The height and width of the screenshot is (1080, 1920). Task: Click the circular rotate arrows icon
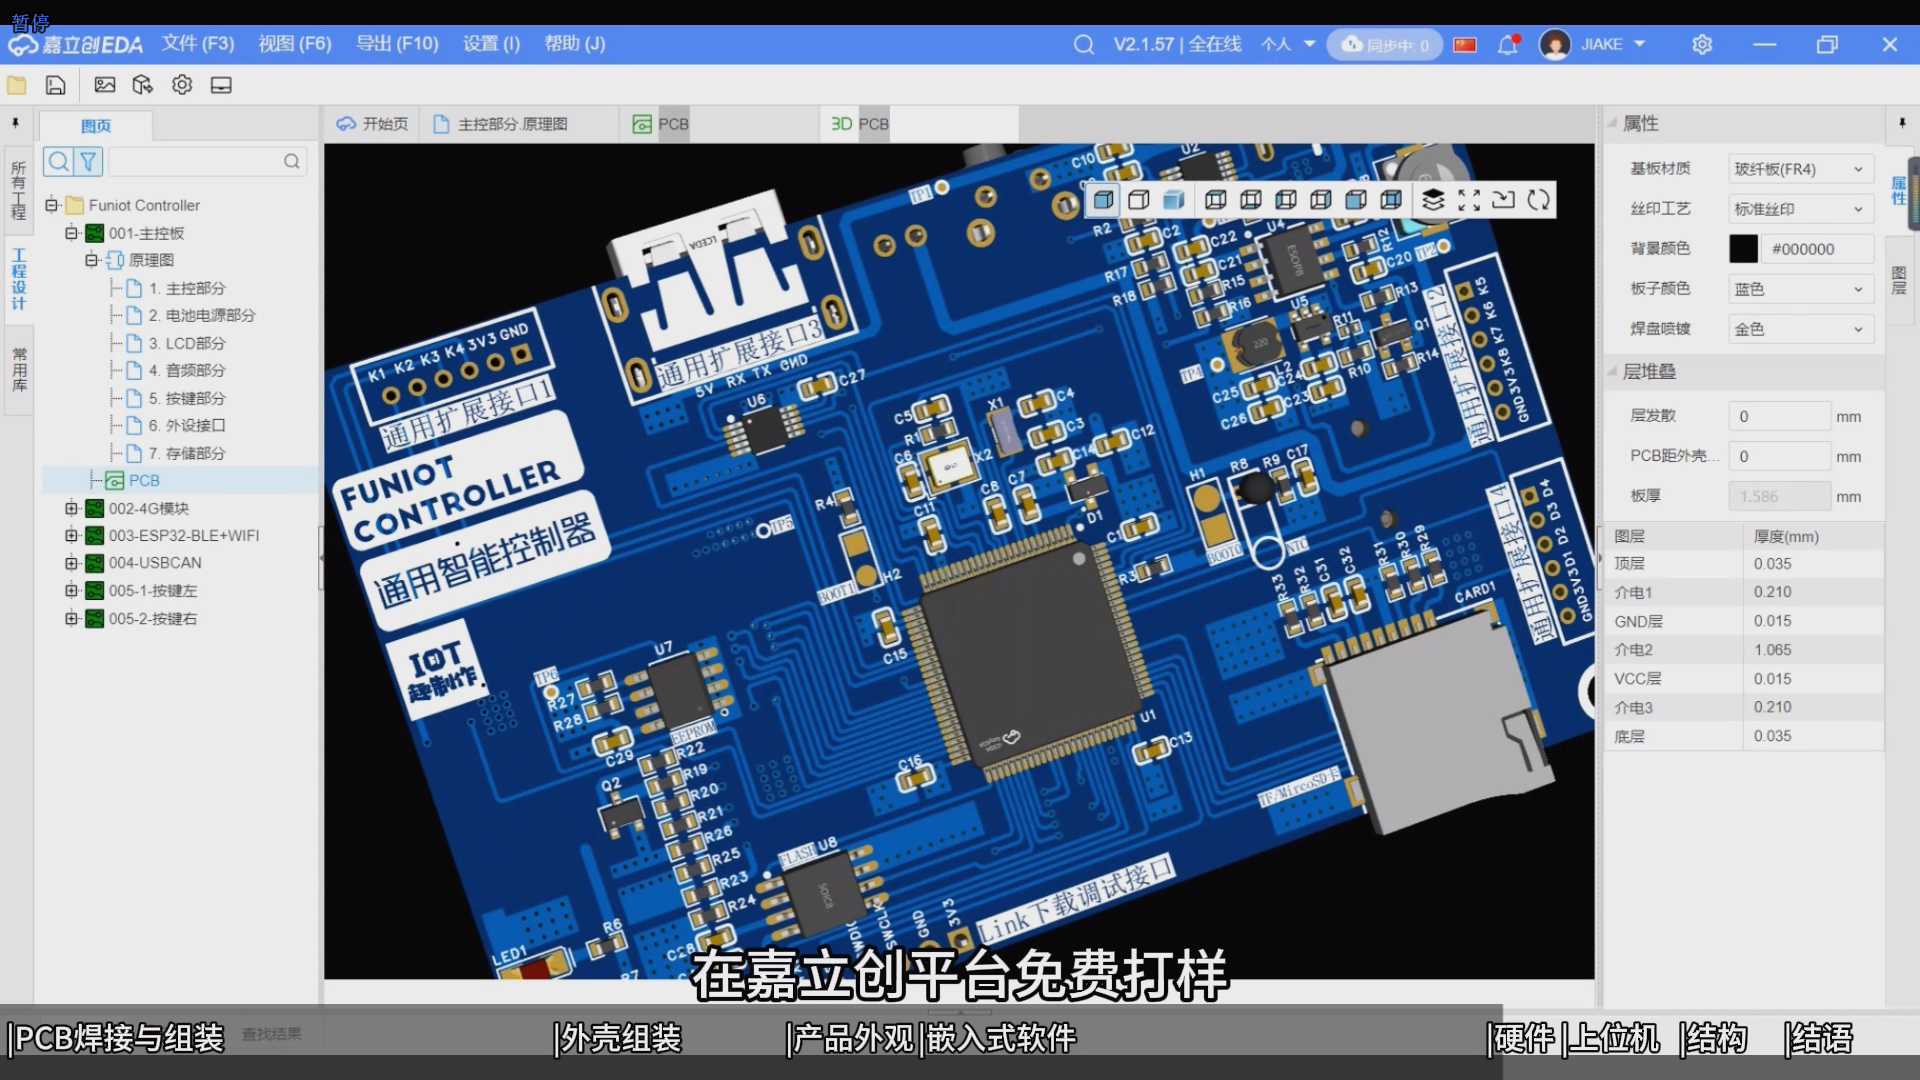click(x=1539, y=200)
